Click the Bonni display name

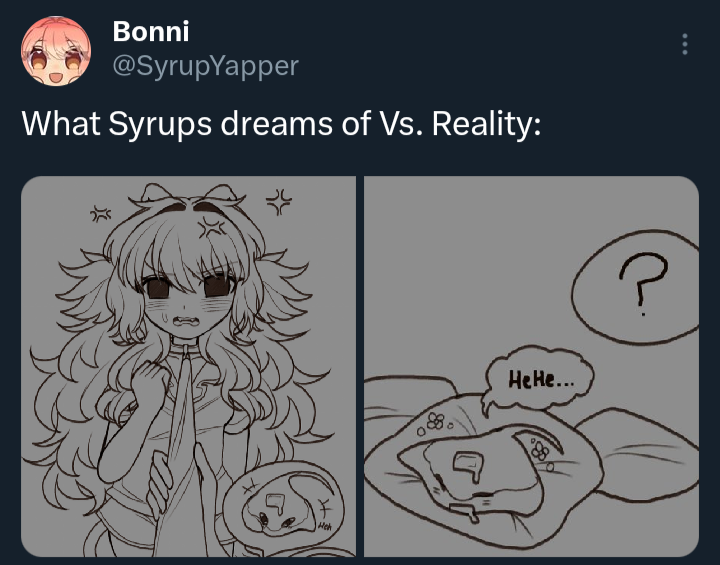pos(151,31)
